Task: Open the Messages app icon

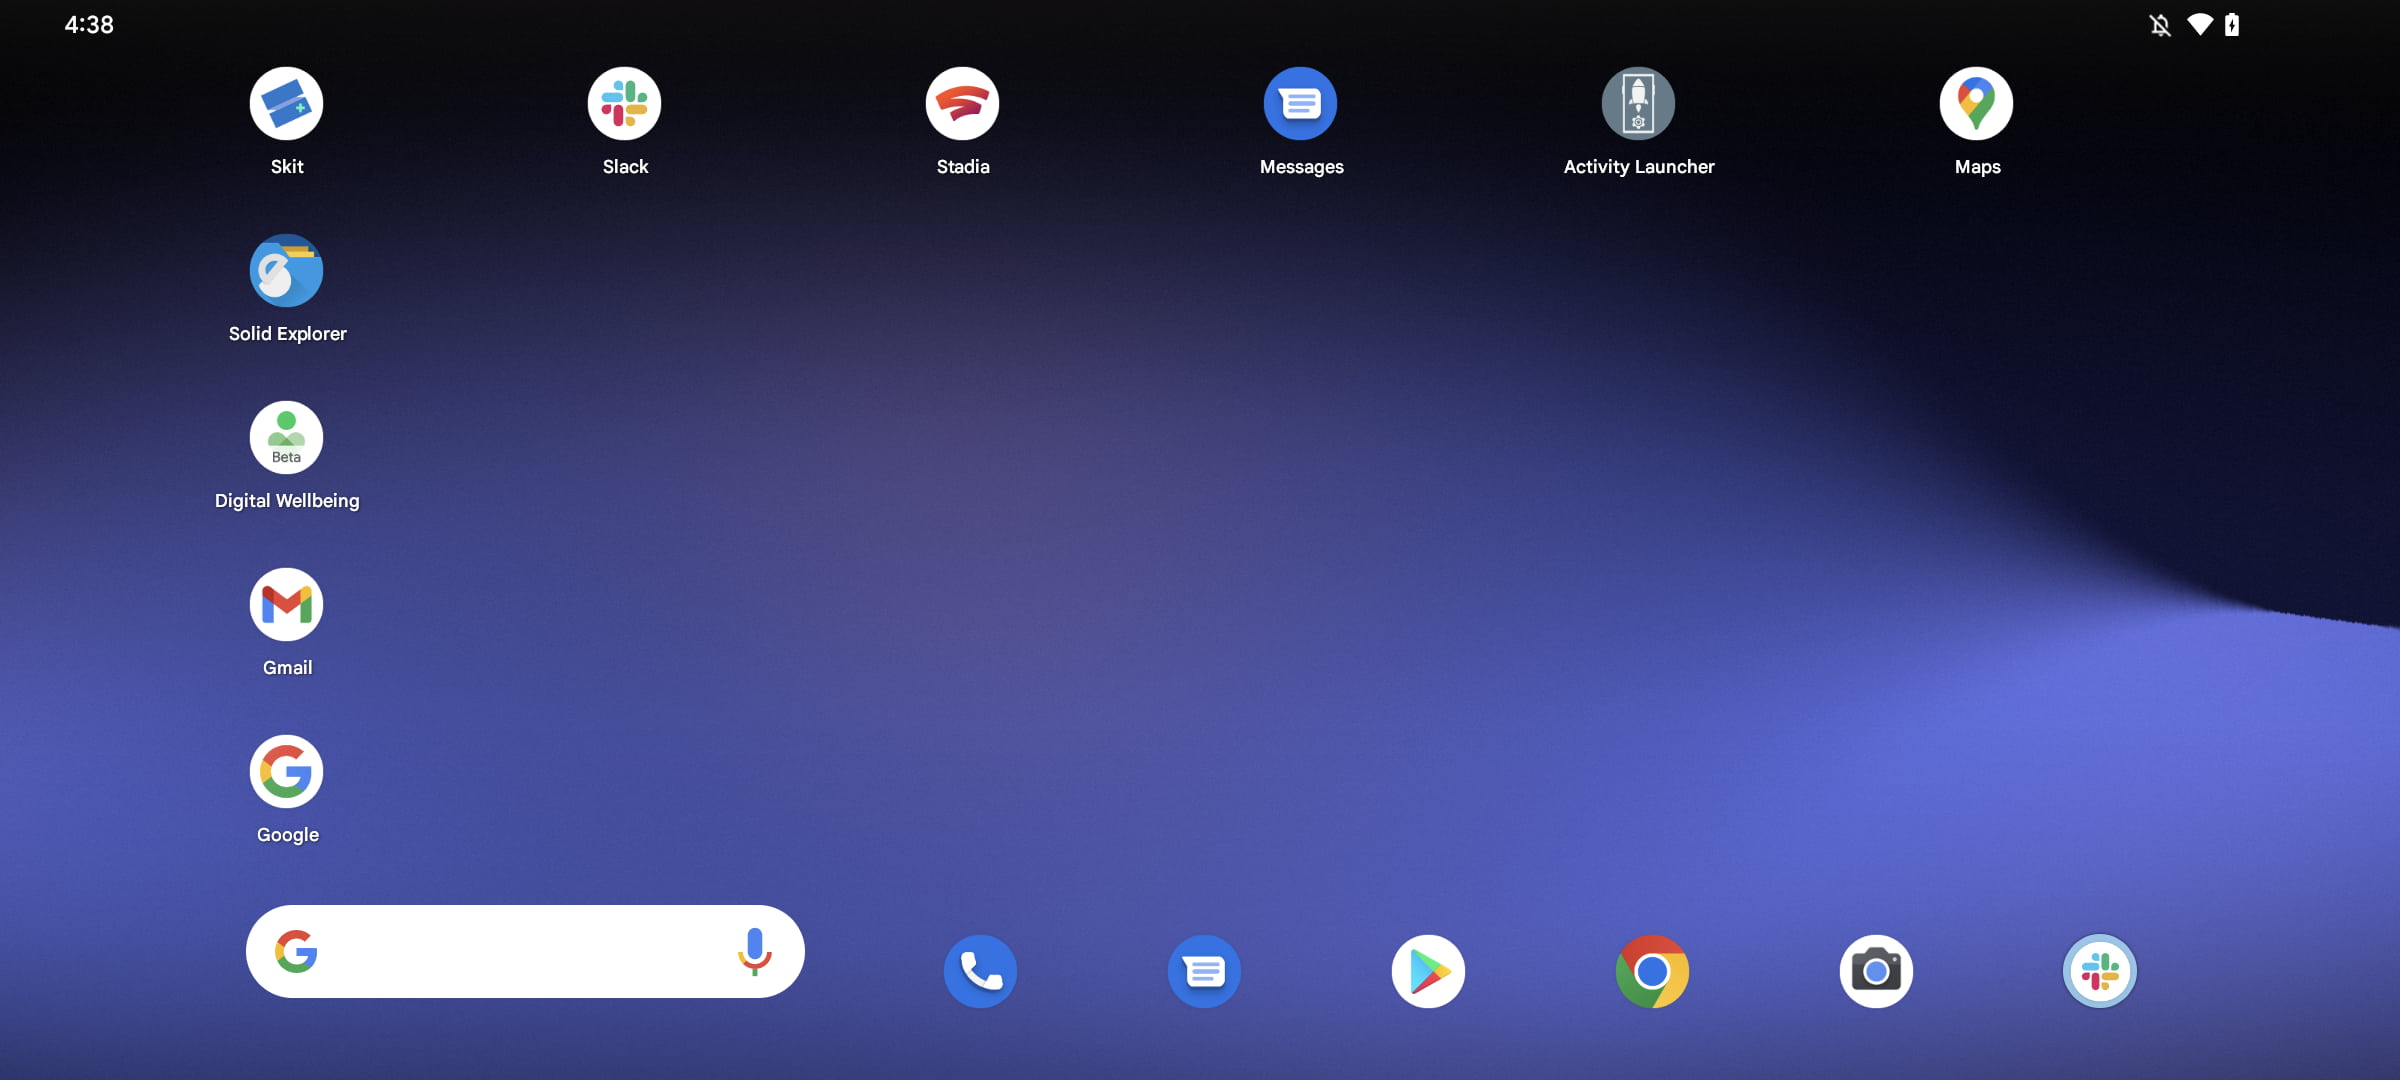Action: click(1300, 103)
